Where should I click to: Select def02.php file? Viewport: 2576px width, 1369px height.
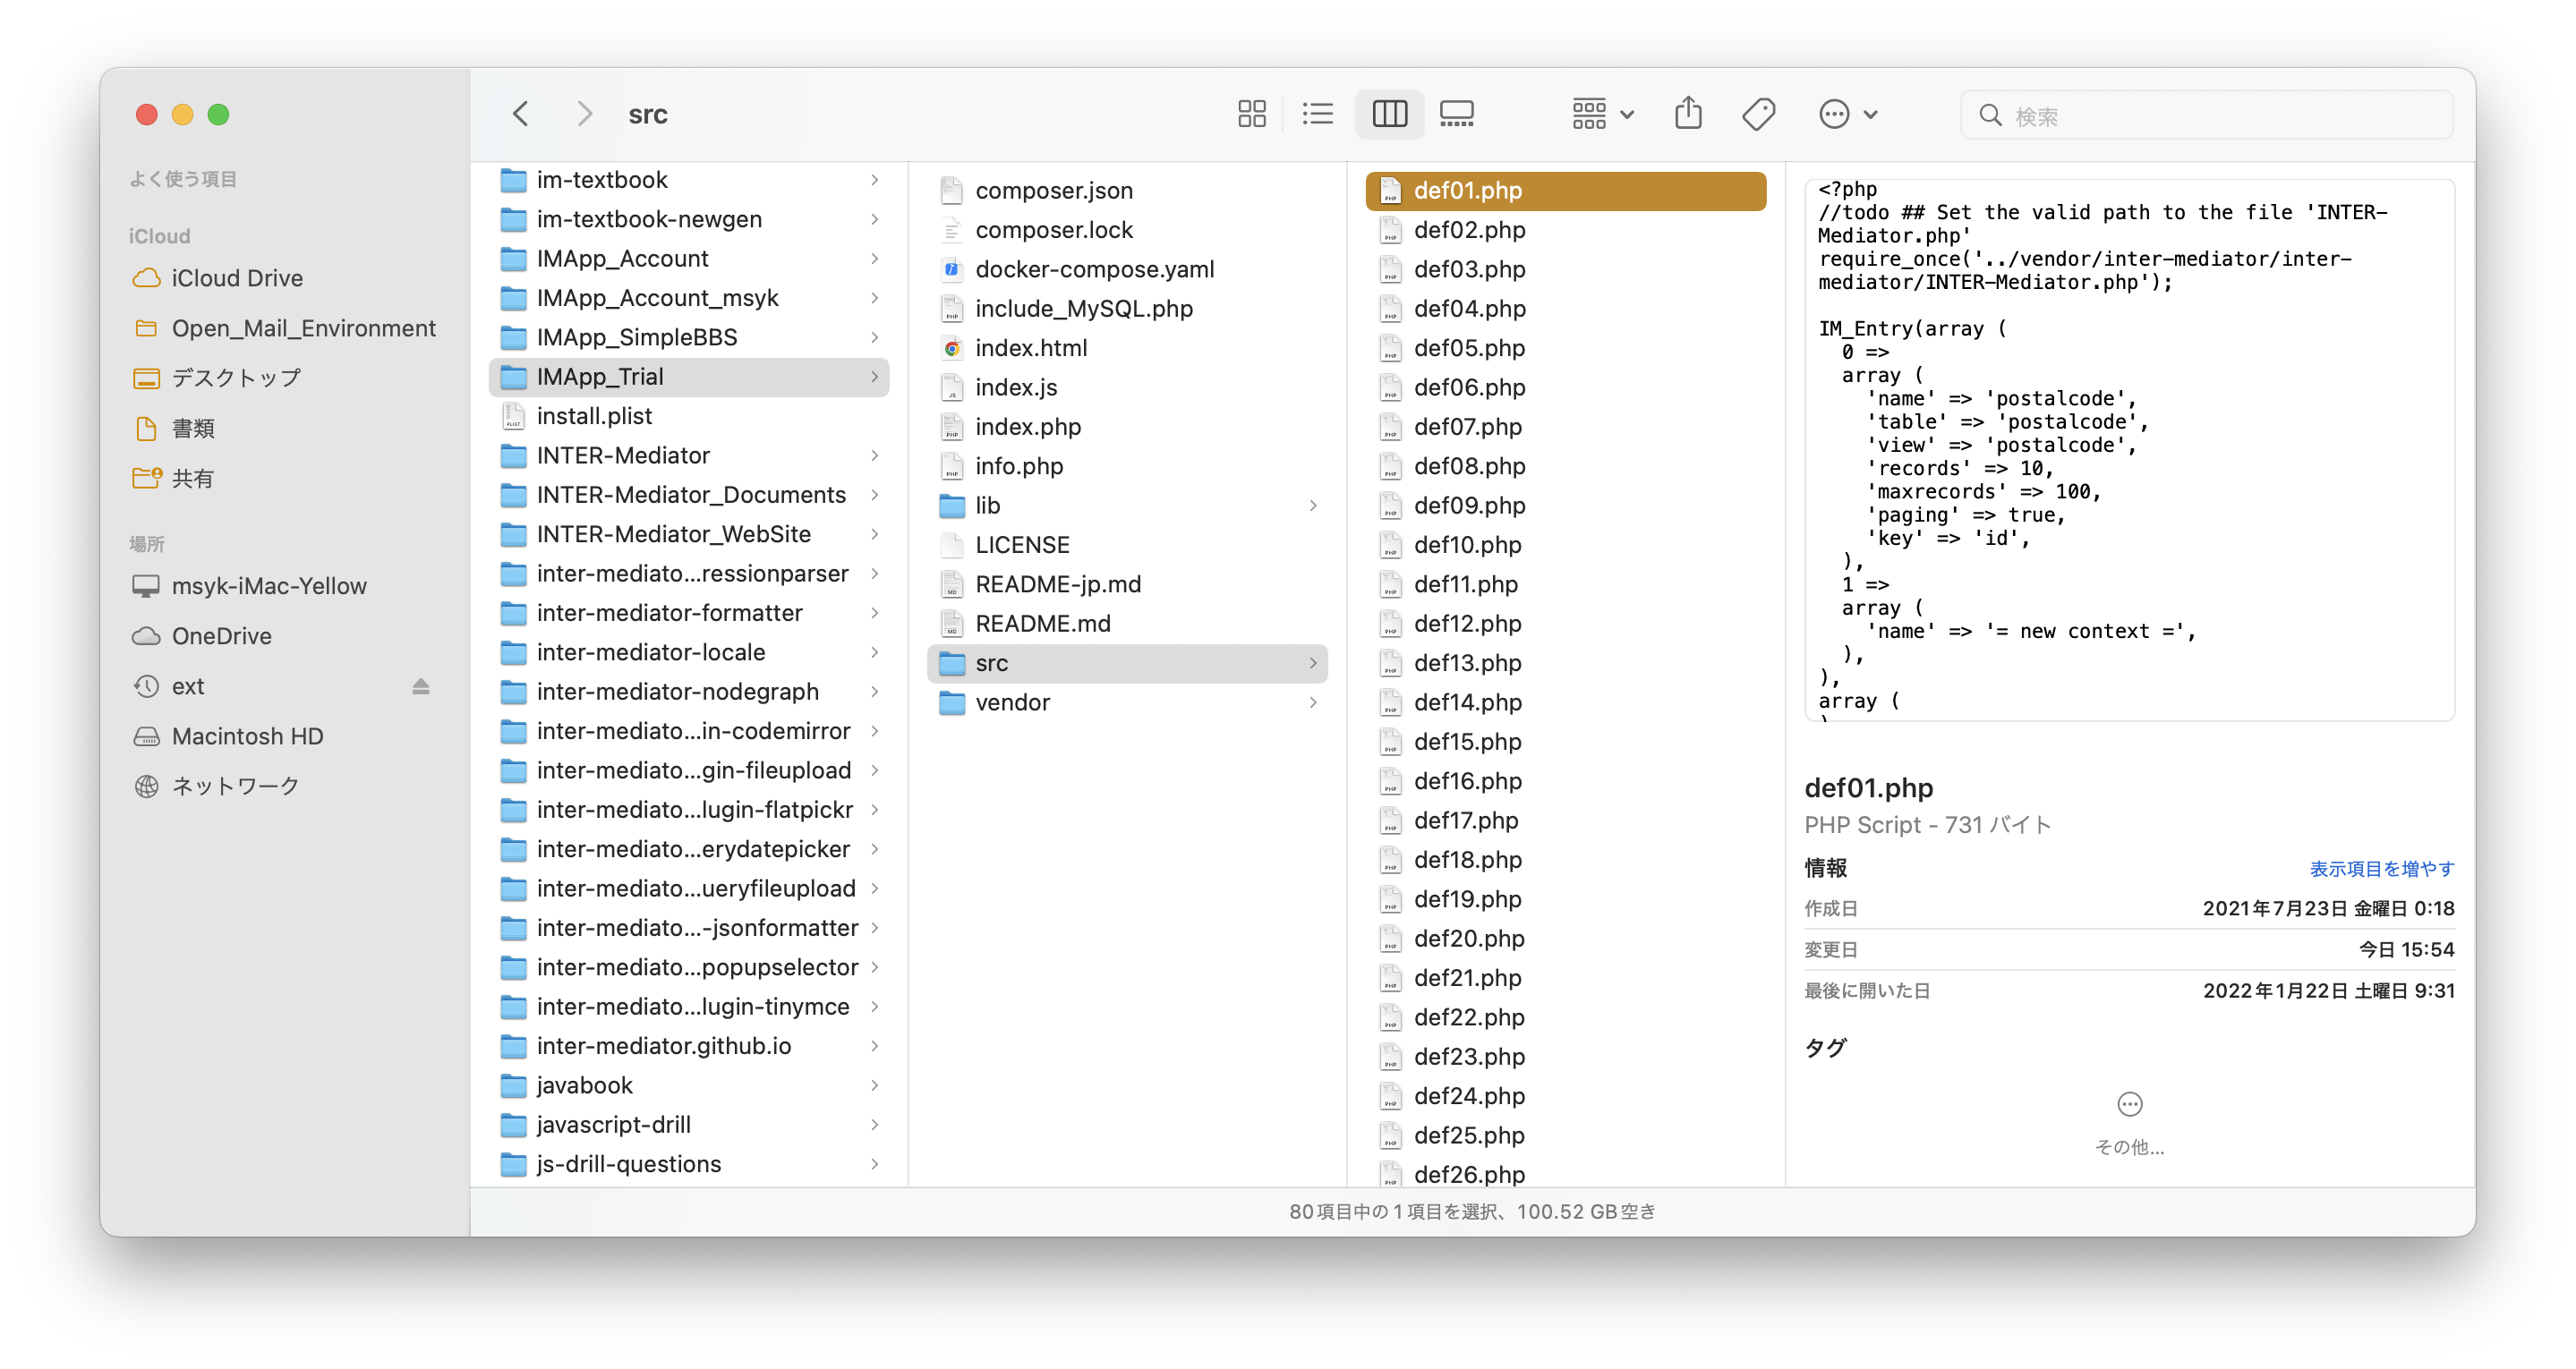coord(1565,229)
